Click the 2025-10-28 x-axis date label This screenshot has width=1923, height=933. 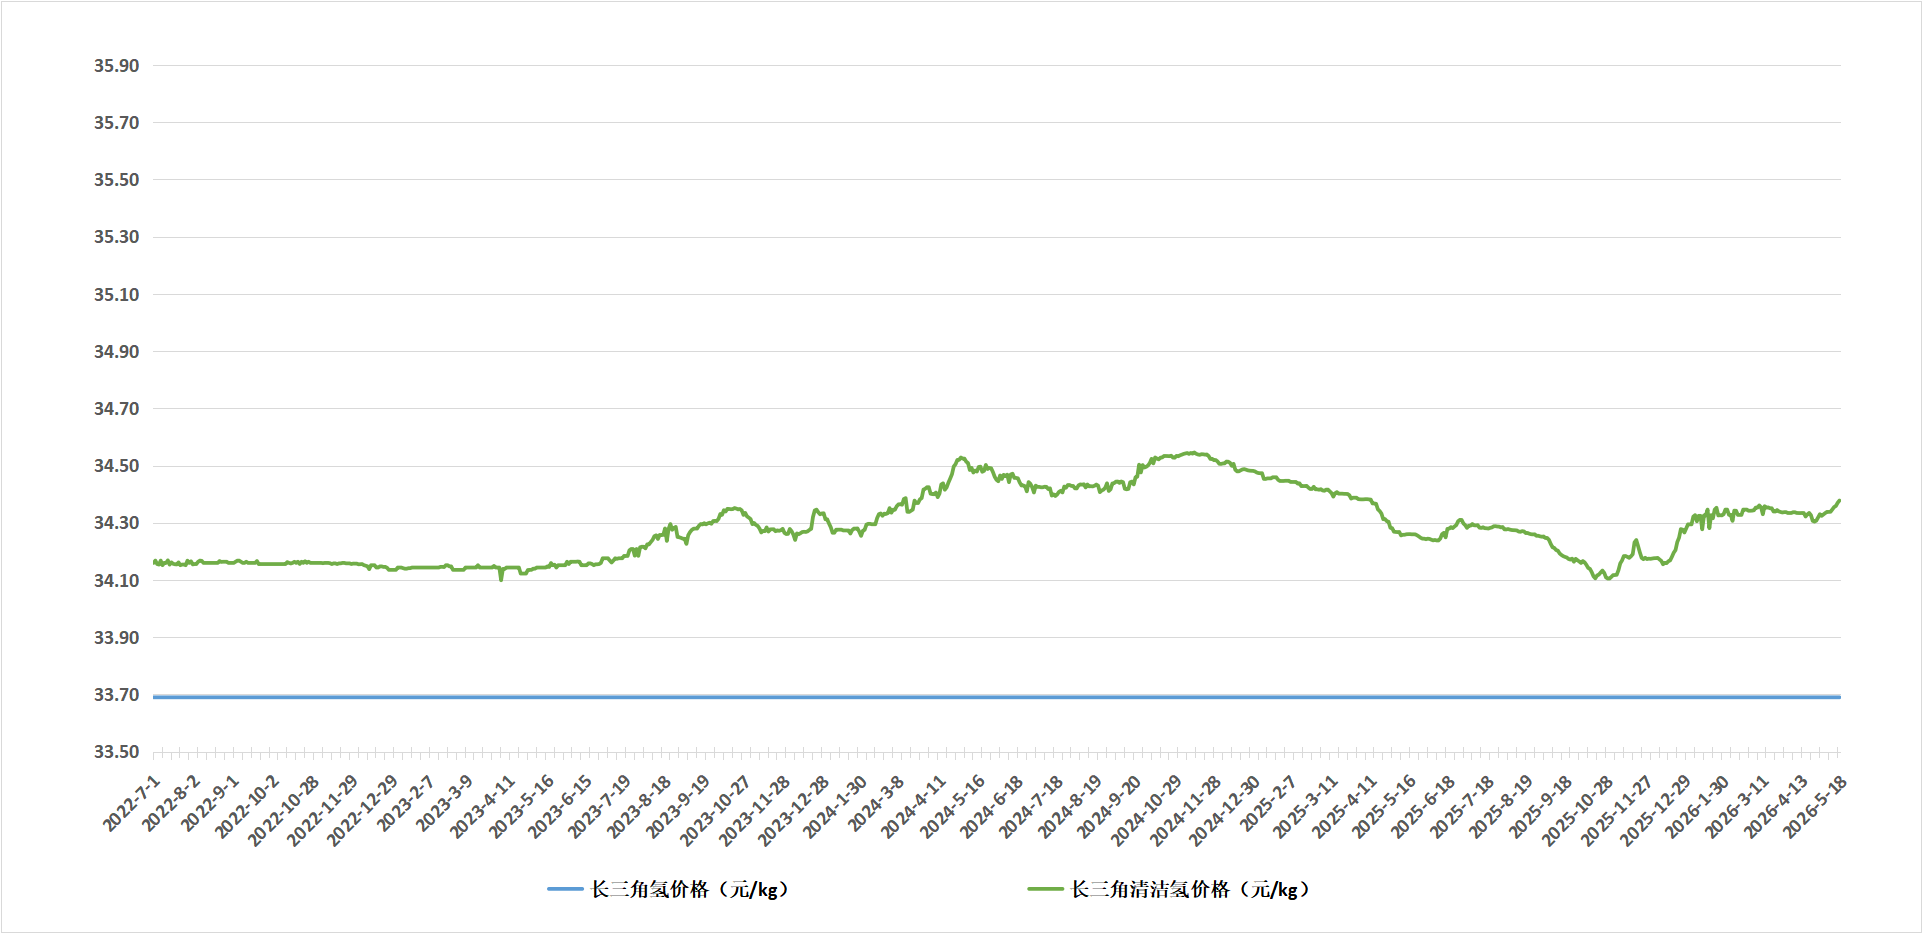tap(1577, 810)
